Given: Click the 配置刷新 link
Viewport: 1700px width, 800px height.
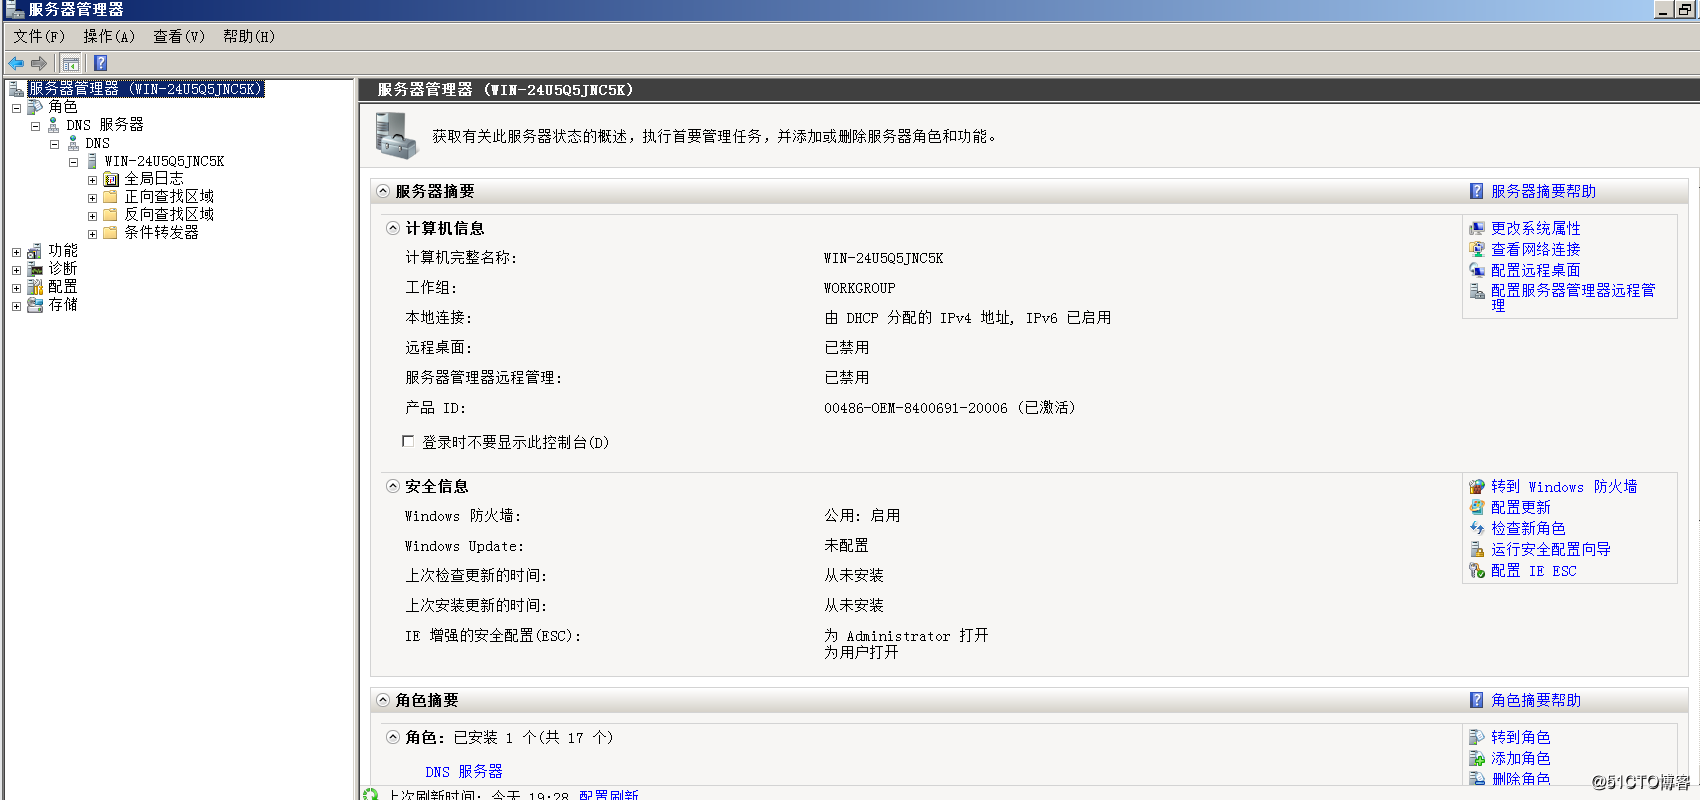Looking at the screenshot, I should [x=609, y=795].
